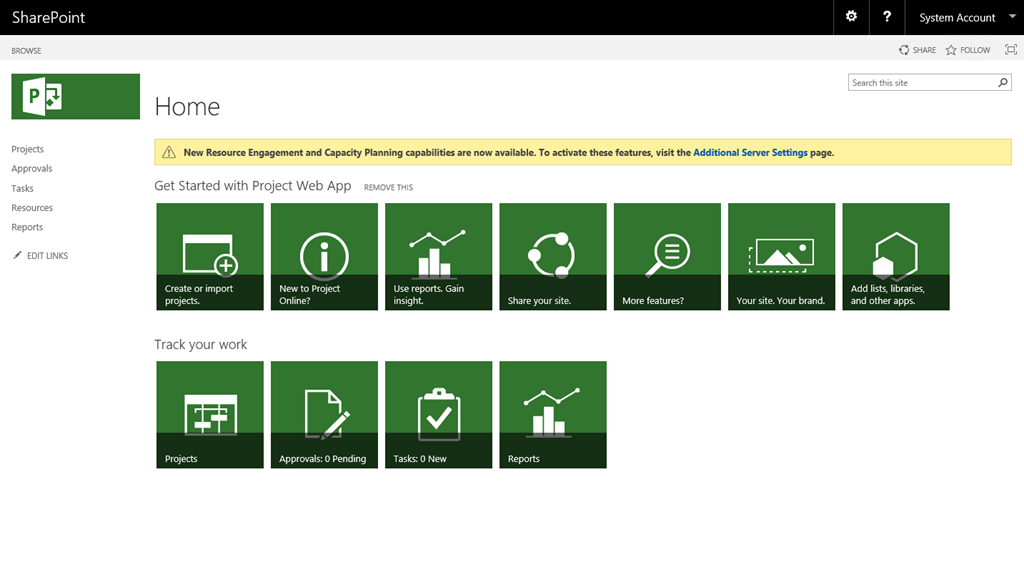Select Use reports, Gain insight tile

pyautogui.click(x=438, y=256)
